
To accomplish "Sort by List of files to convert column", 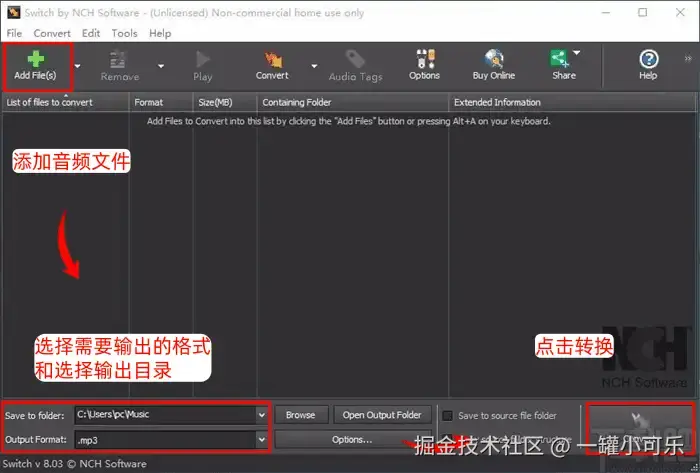I will coord(66,103).
